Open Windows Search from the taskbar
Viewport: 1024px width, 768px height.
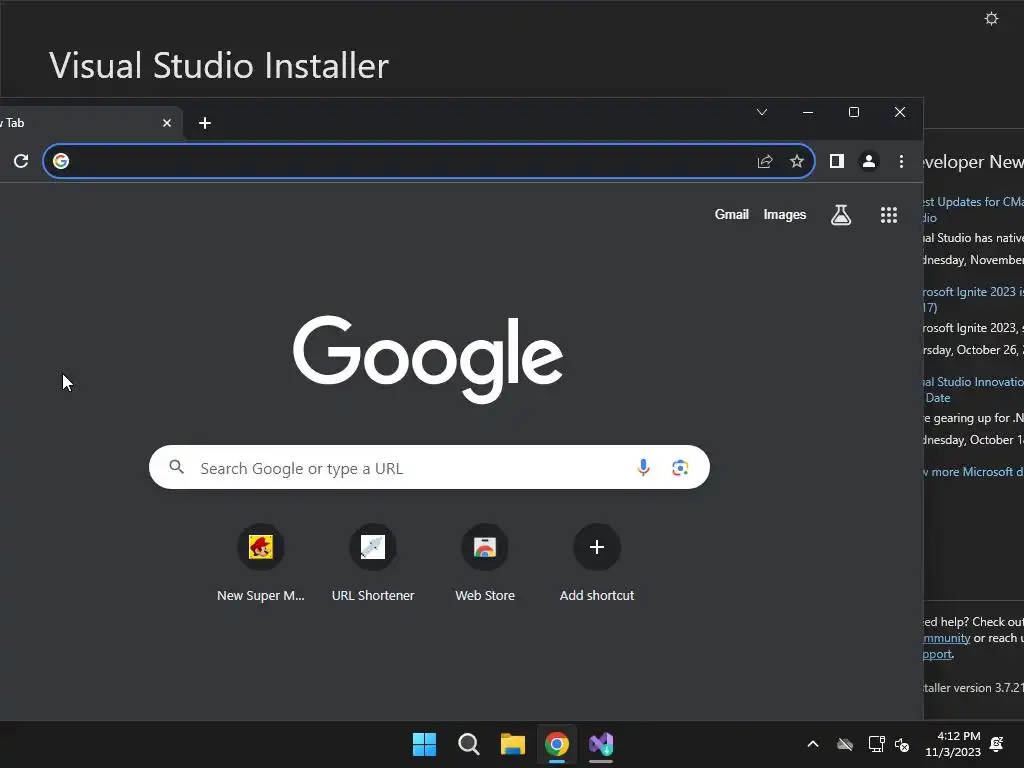468,744
